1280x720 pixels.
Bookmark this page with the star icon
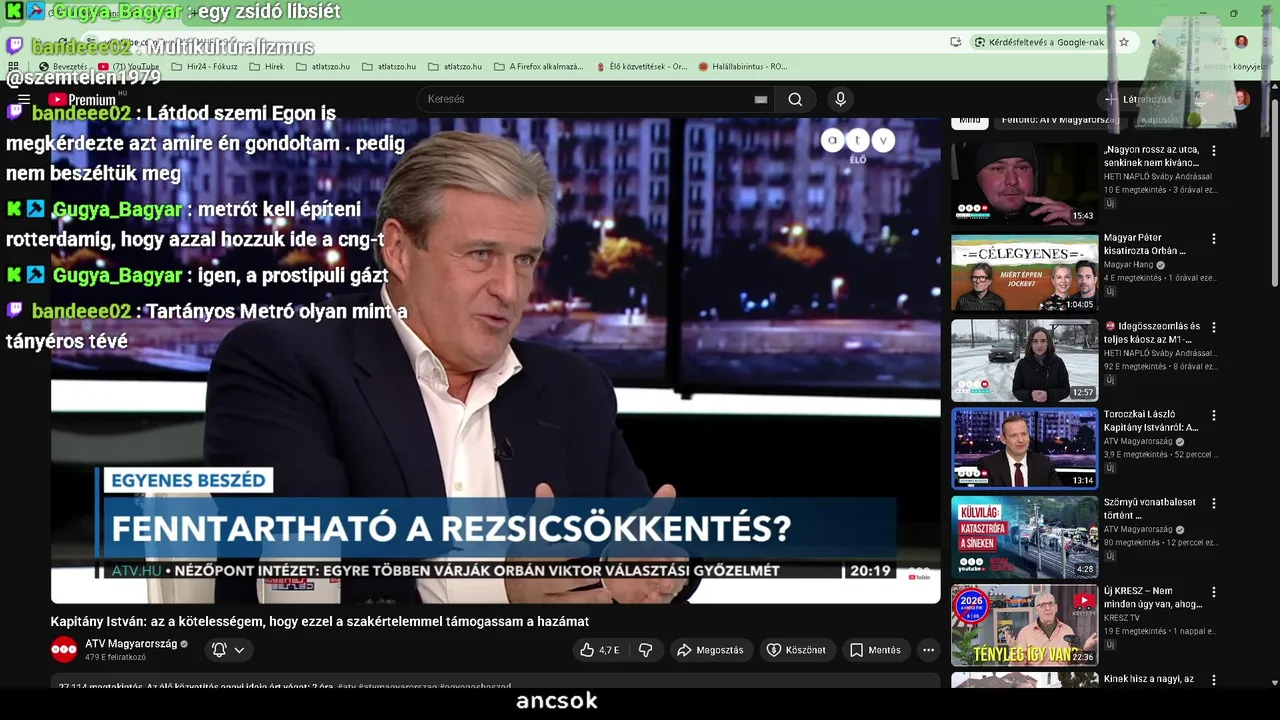tap(1124, 42)
